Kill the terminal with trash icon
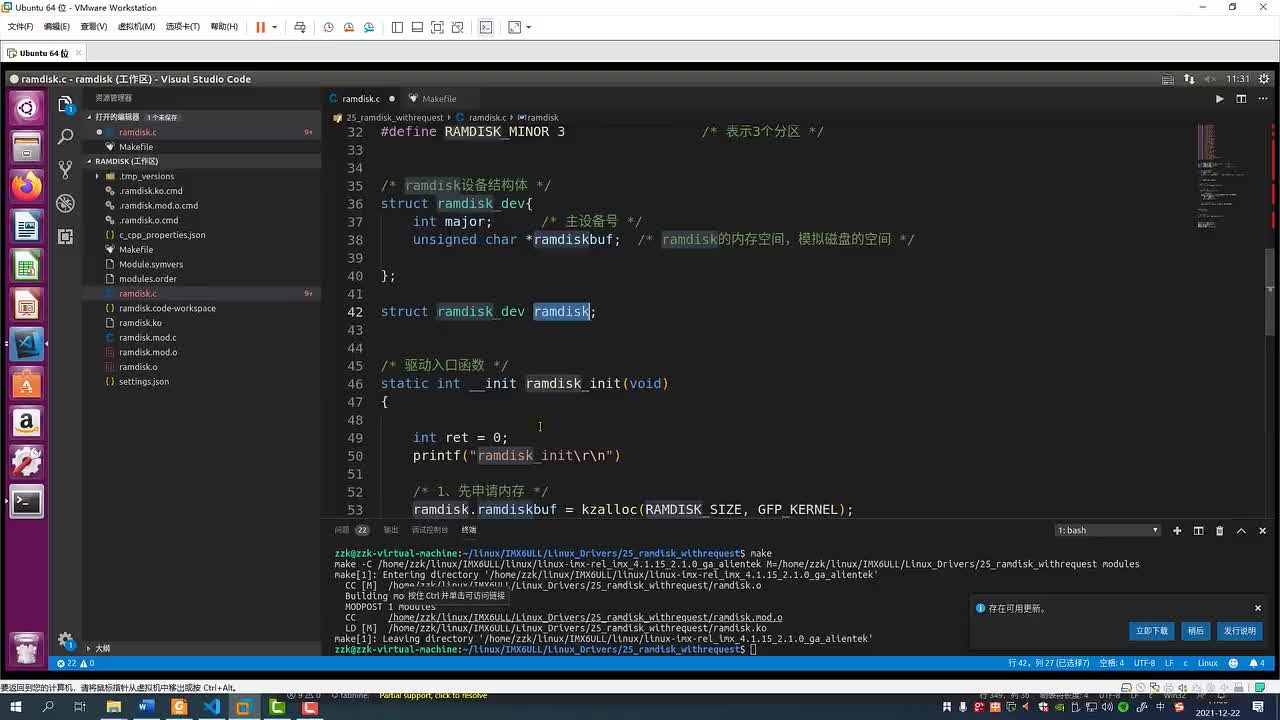1280x720 pixels. point(1220,530)
